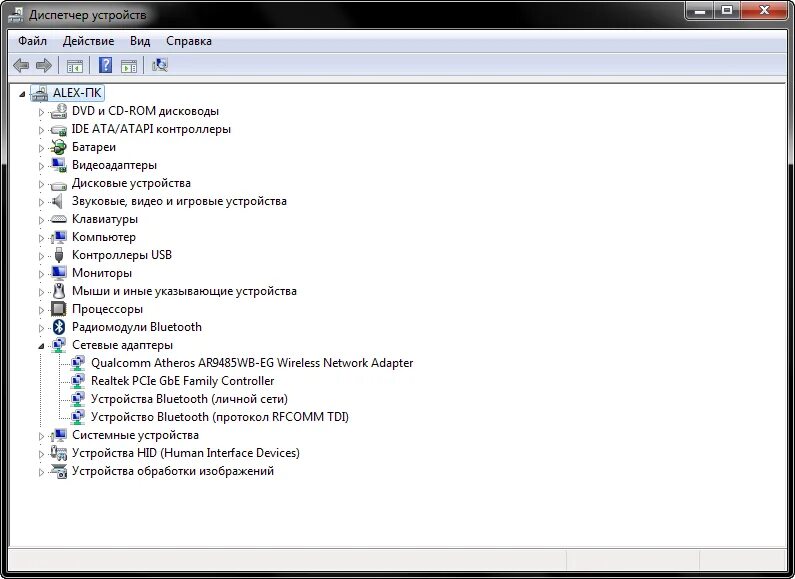This screenshot has width=795, height=579.
Task: Open the Файл menu
Action: click(32, 41)
